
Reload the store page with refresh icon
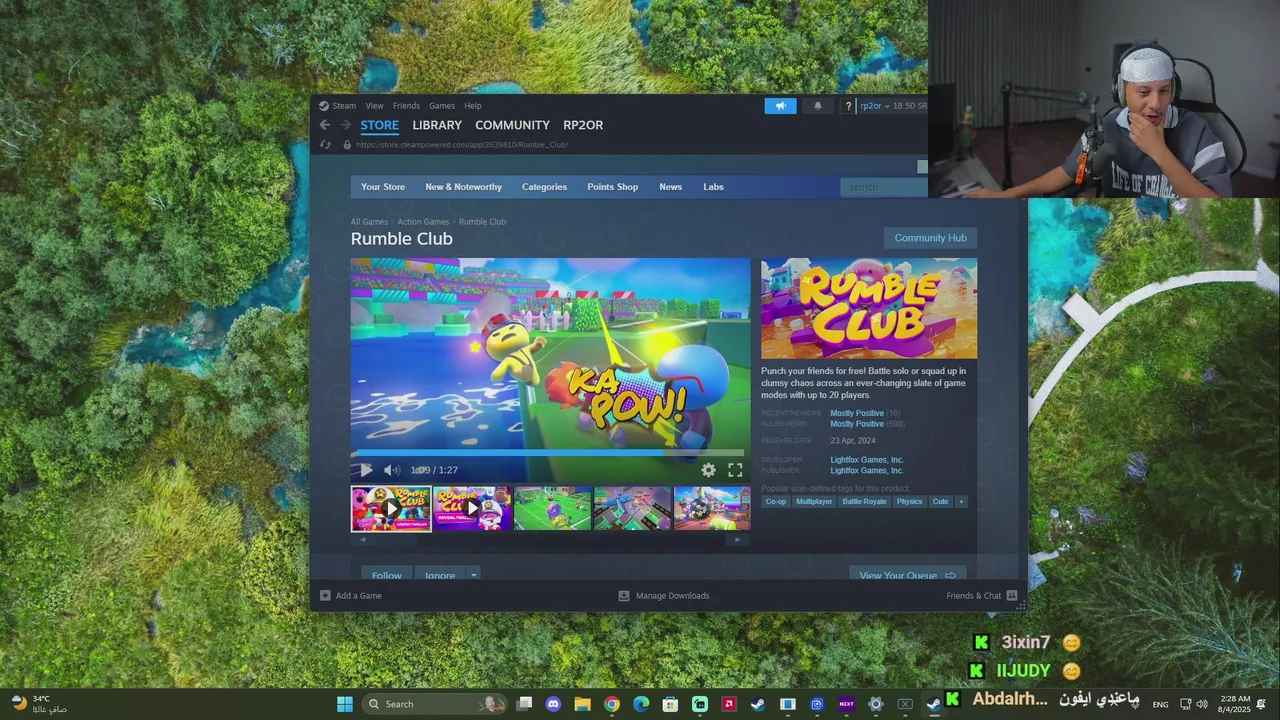(325, 145)
